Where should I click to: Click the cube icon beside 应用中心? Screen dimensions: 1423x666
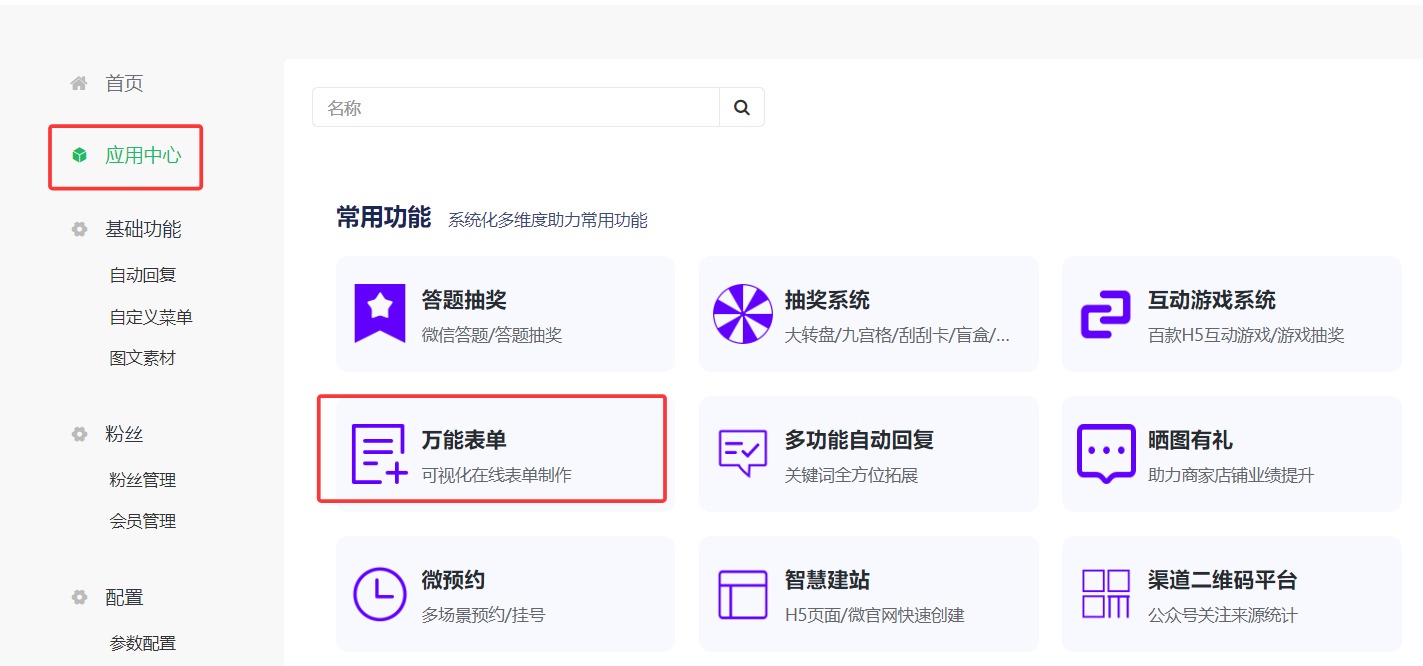click(x=78, y=156)
